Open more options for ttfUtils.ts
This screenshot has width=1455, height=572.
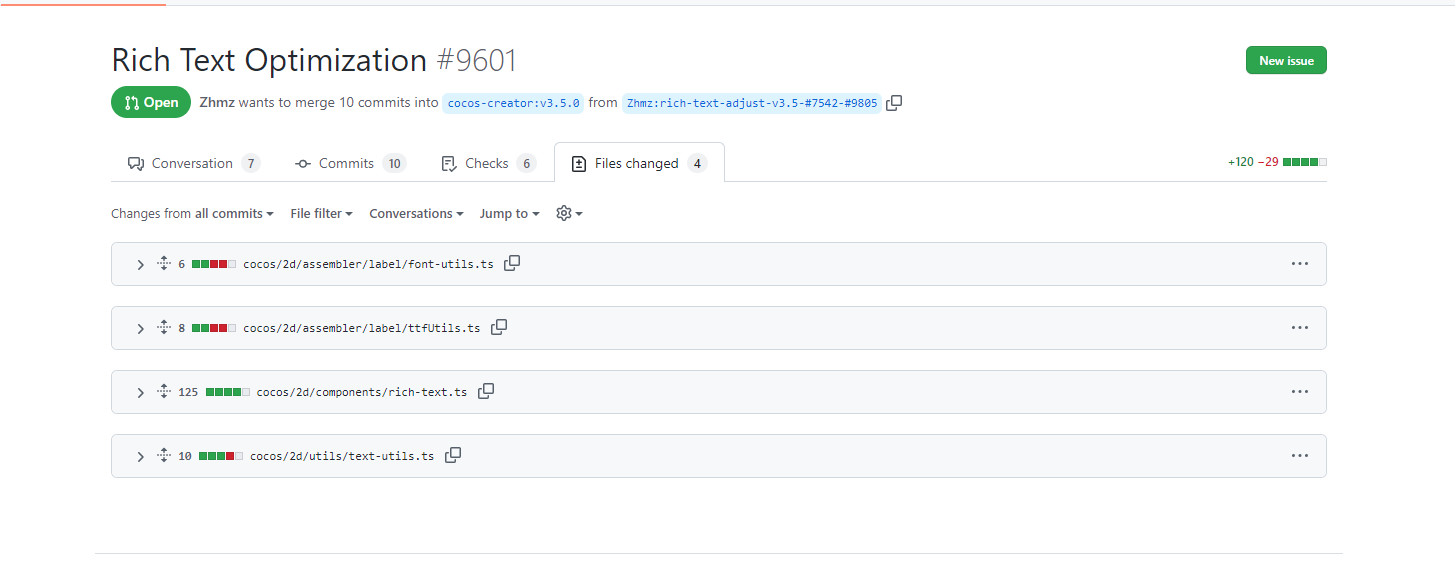coord(1299,328)
